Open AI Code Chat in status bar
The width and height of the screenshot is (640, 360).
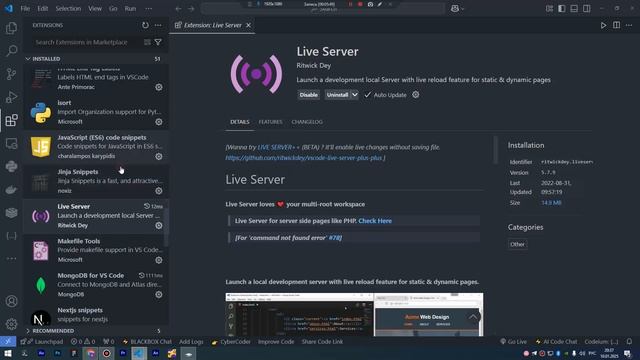[x=556, y=342]
